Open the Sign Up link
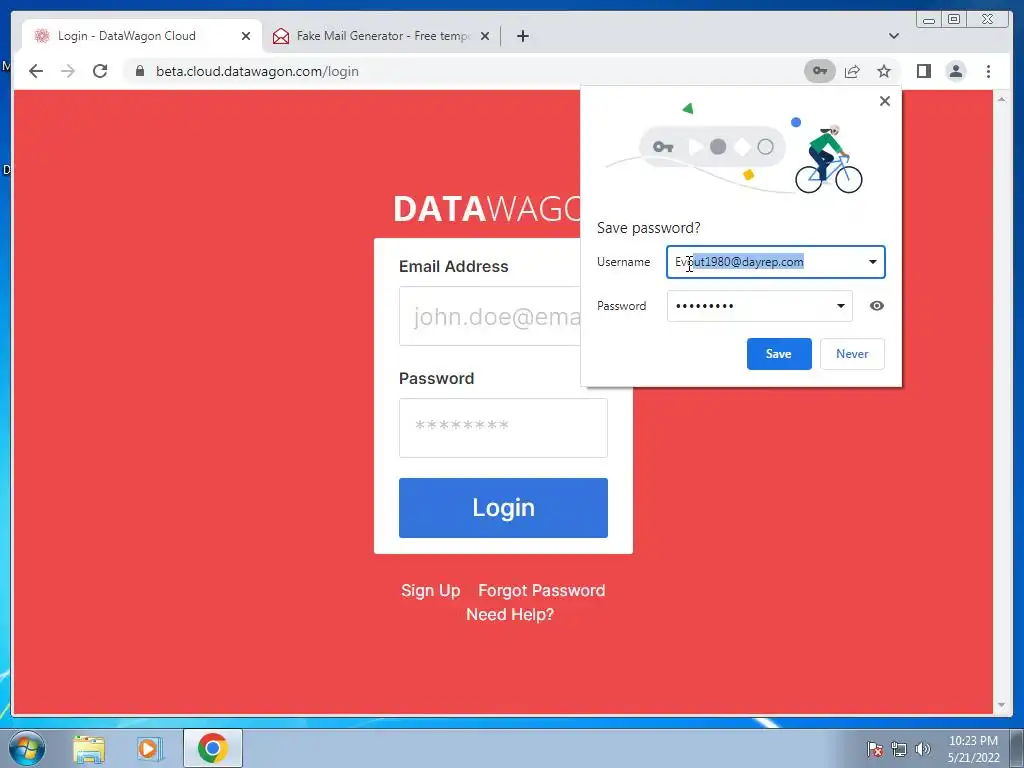 tap(430, 590)
